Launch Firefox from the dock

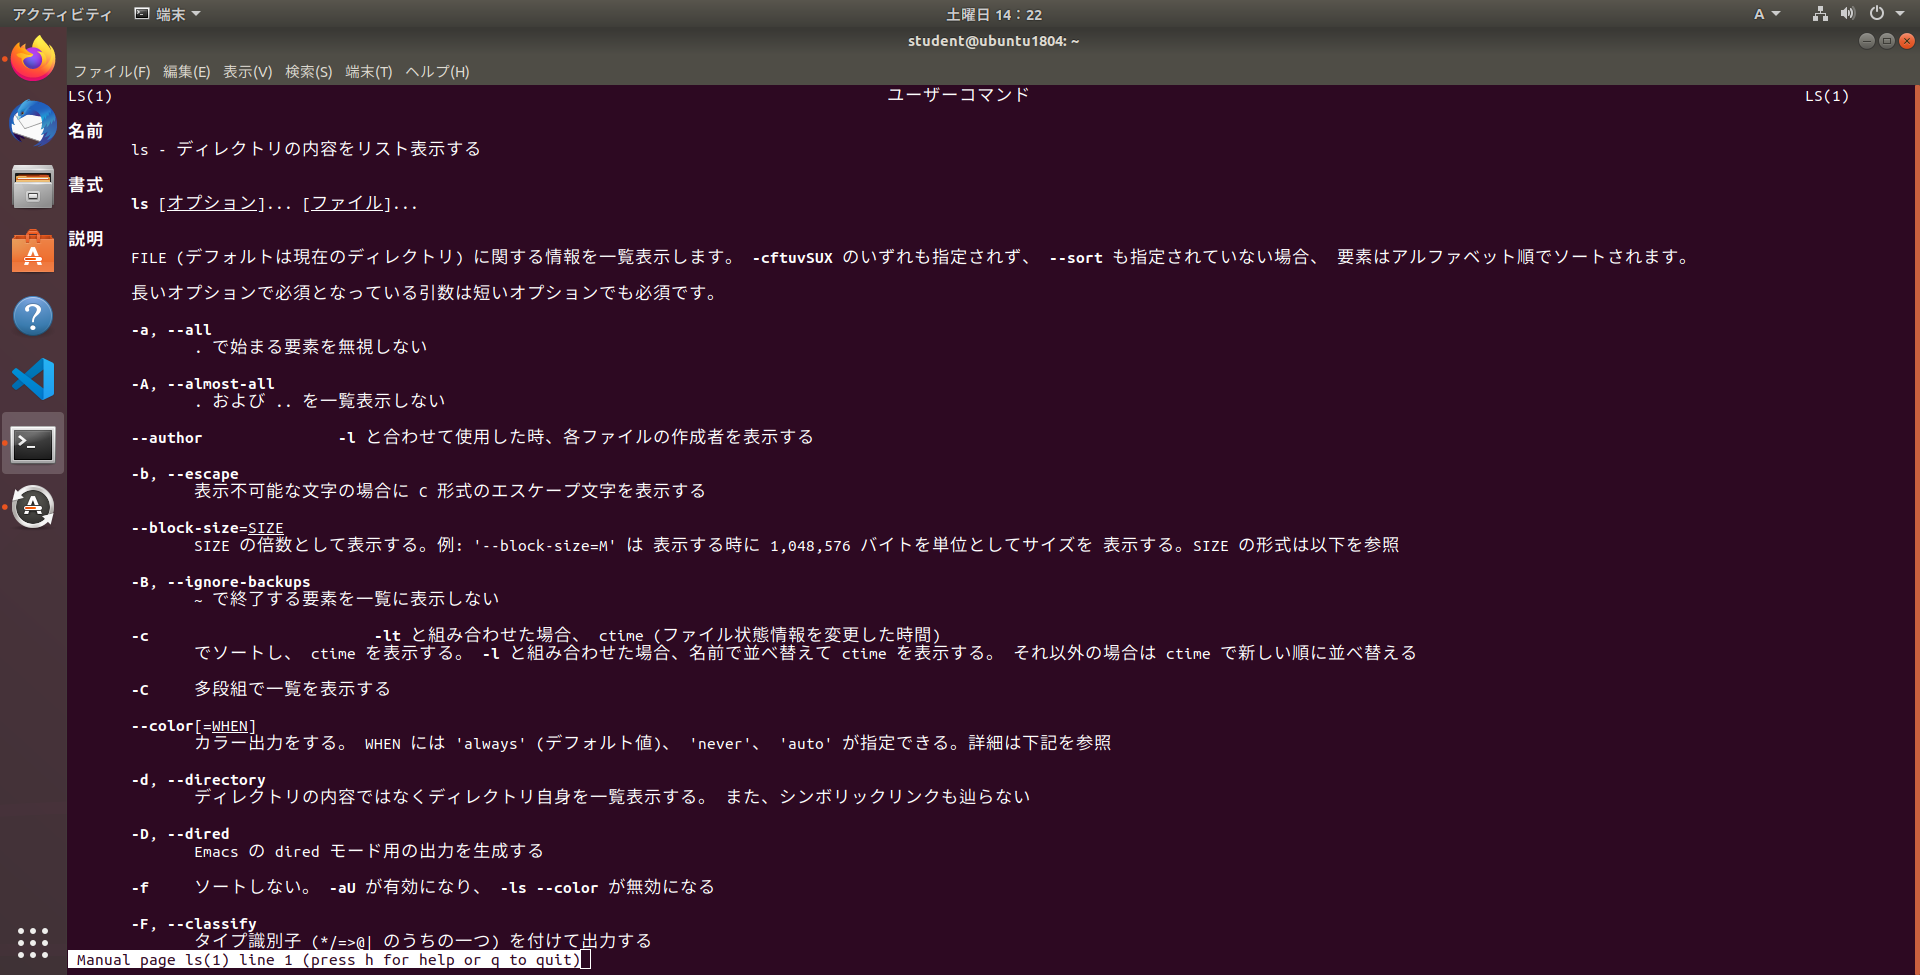click(33, 58)
